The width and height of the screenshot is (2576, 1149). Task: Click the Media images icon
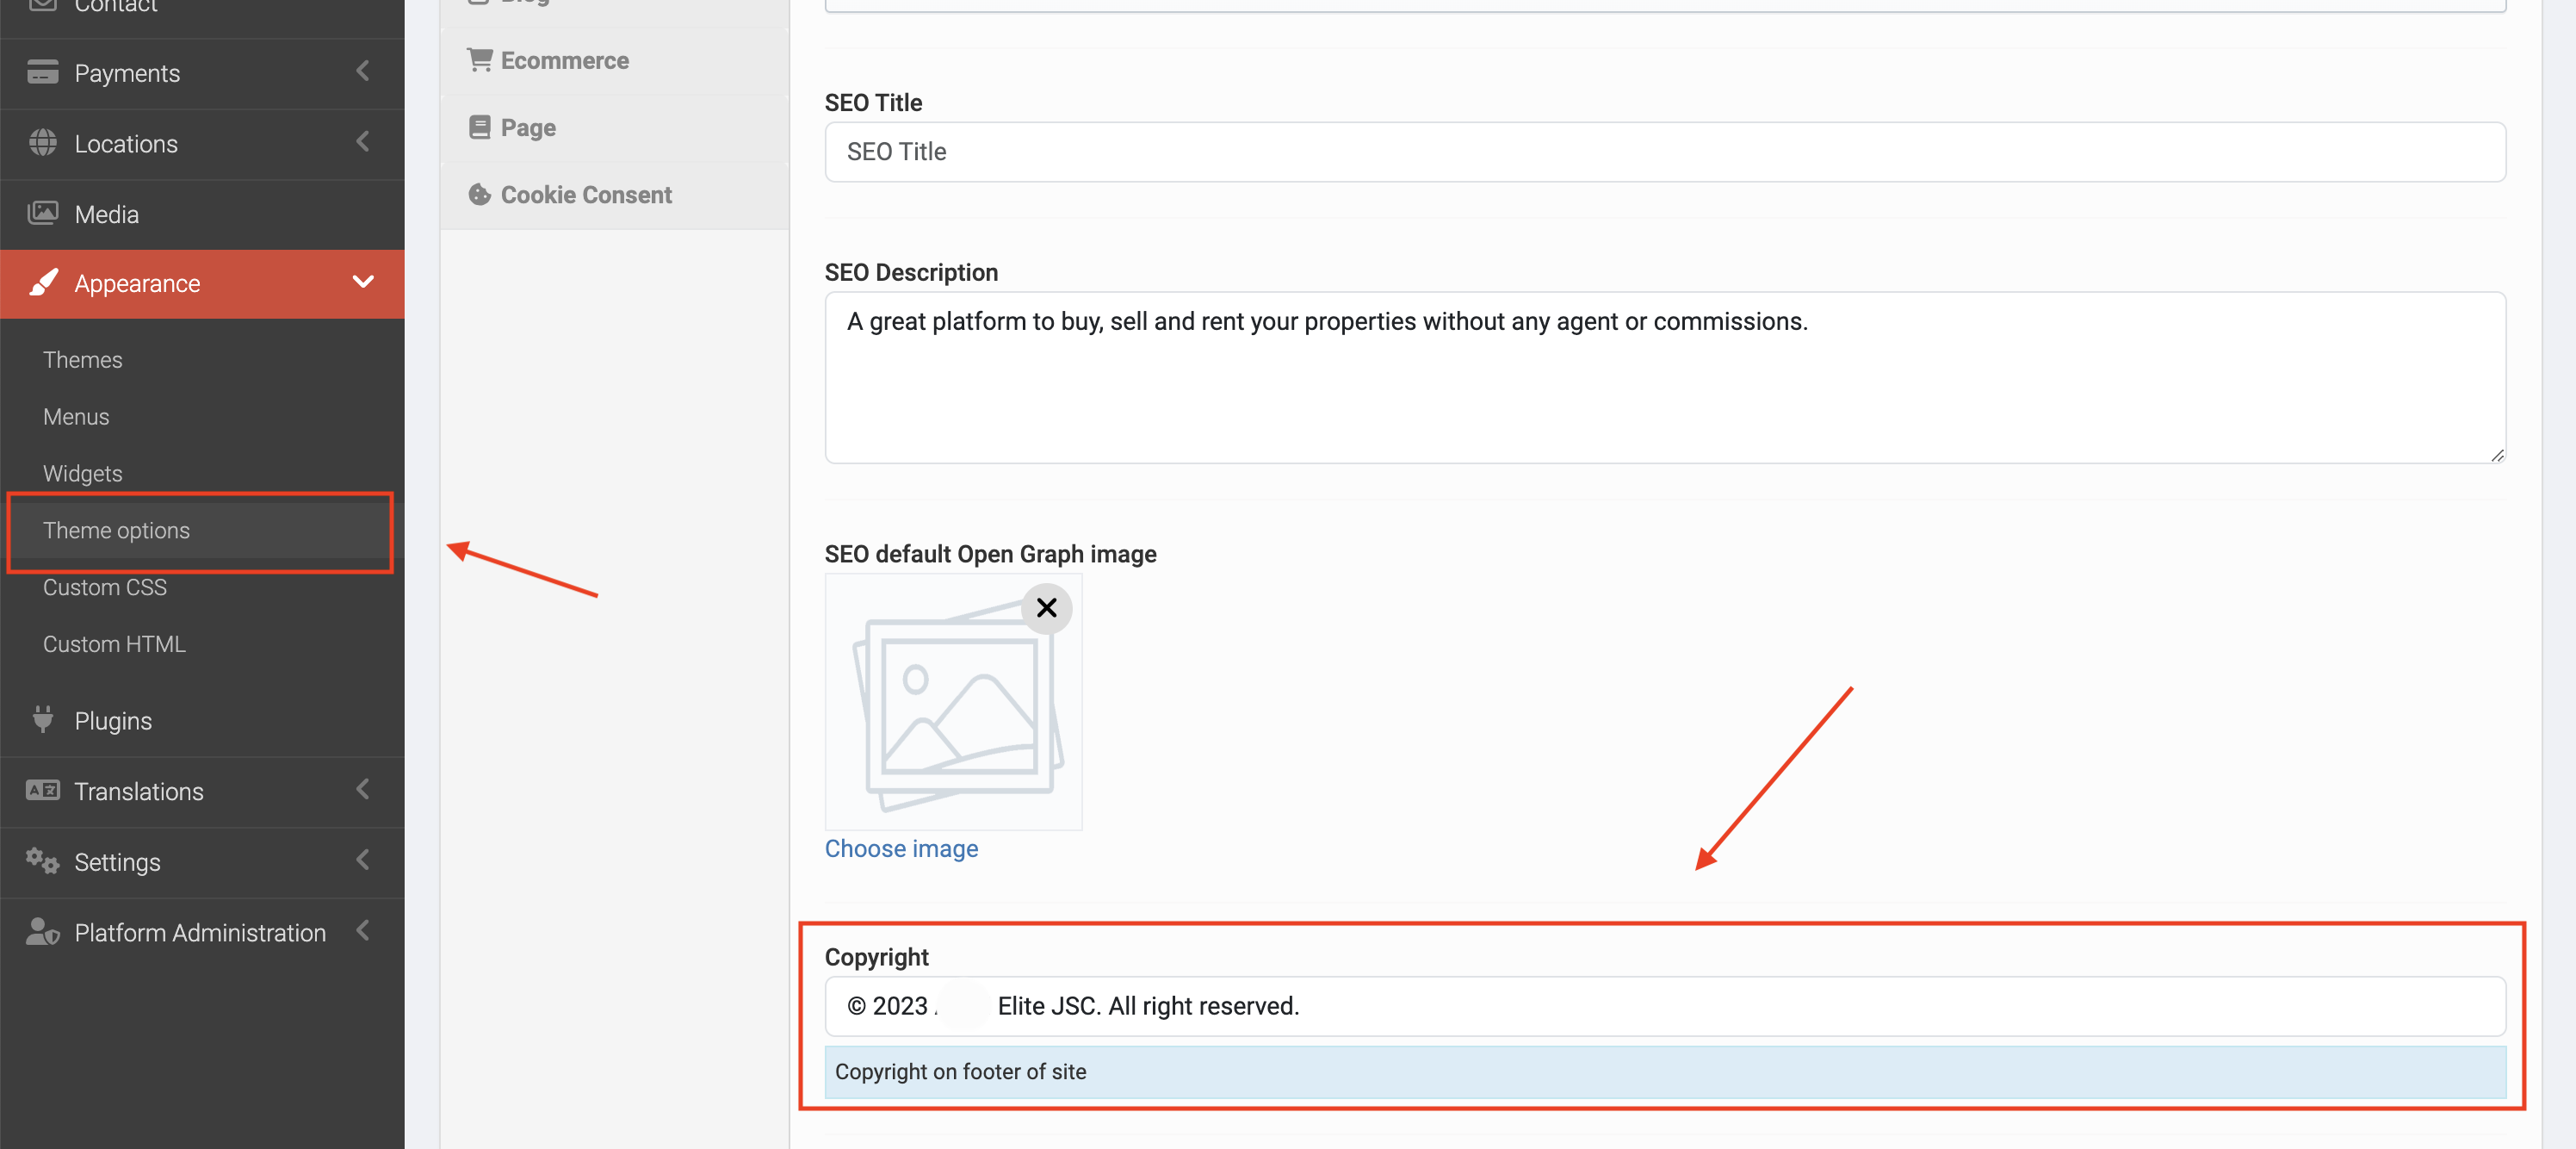[42, 213]
